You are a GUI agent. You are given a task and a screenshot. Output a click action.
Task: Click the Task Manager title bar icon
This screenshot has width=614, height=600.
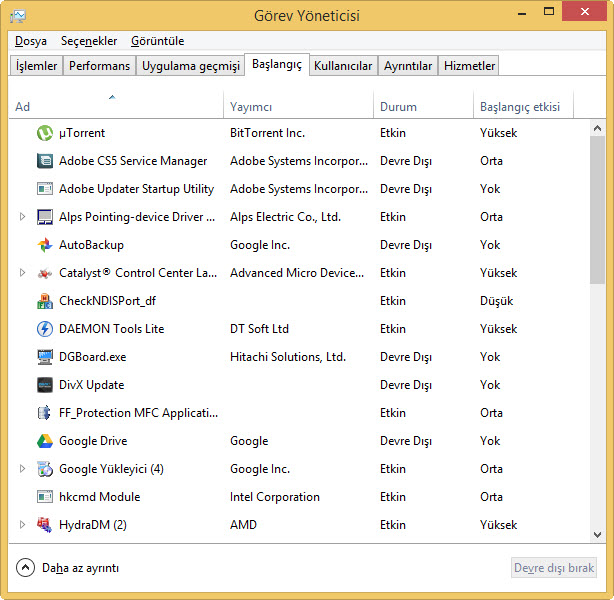tap(18, 16)
